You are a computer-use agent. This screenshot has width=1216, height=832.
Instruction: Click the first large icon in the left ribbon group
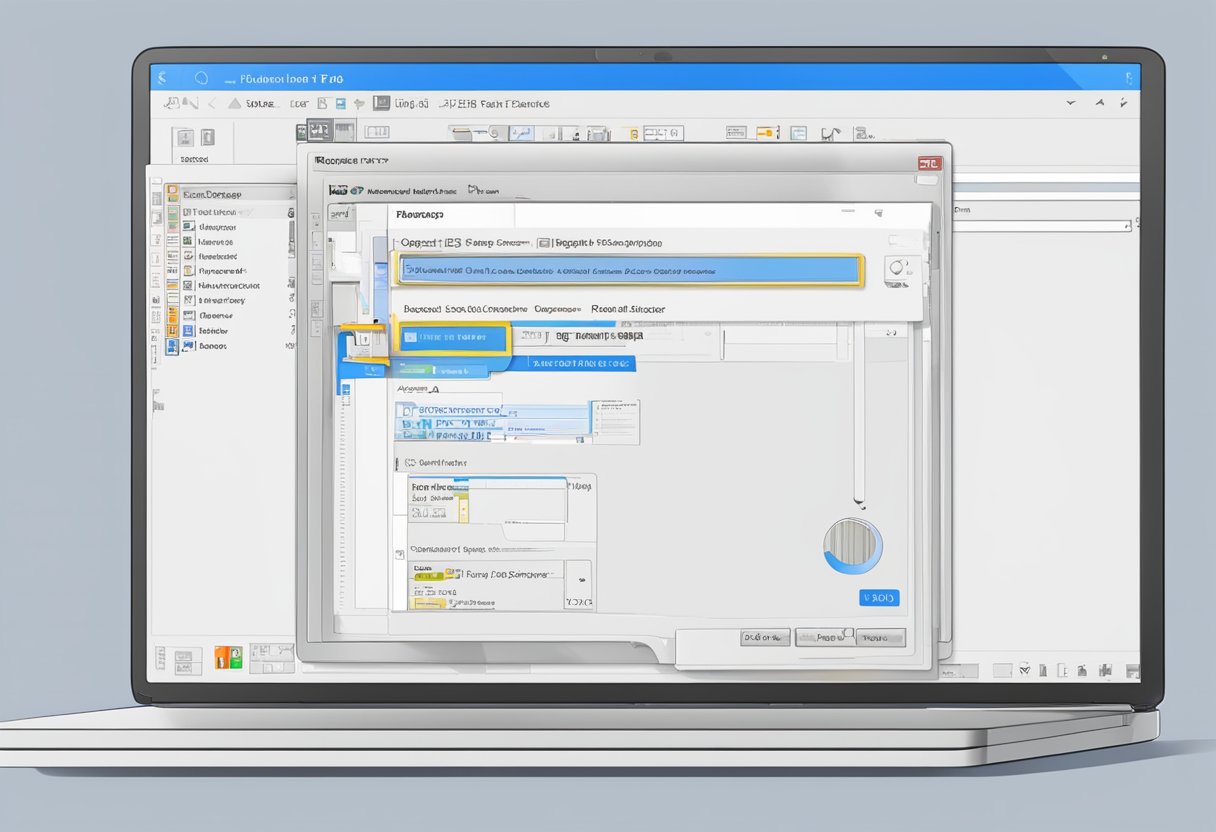coord(183,138)
